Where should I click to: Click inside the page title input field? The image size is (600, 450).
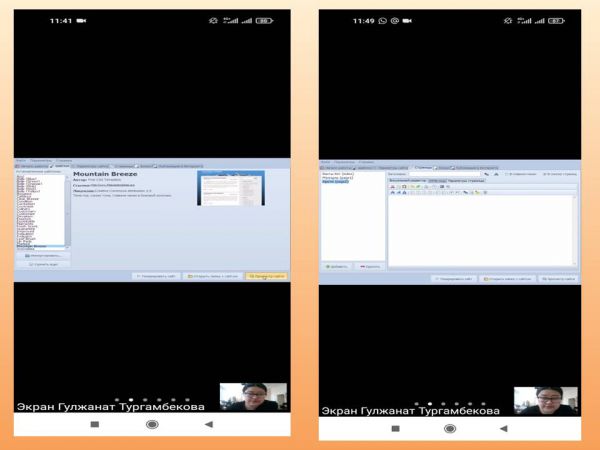click(x=442, y=173)
